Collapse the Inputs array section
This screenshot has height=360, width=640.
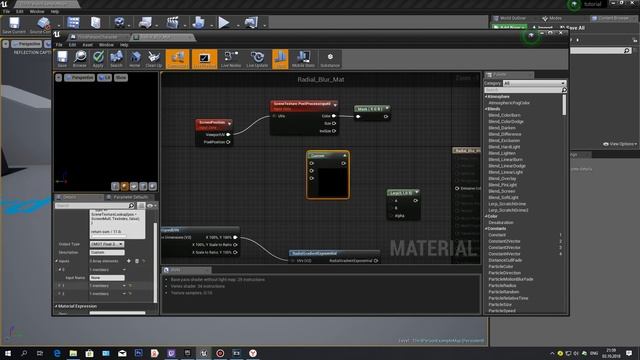pyautogui.click(x=57, y=261)
